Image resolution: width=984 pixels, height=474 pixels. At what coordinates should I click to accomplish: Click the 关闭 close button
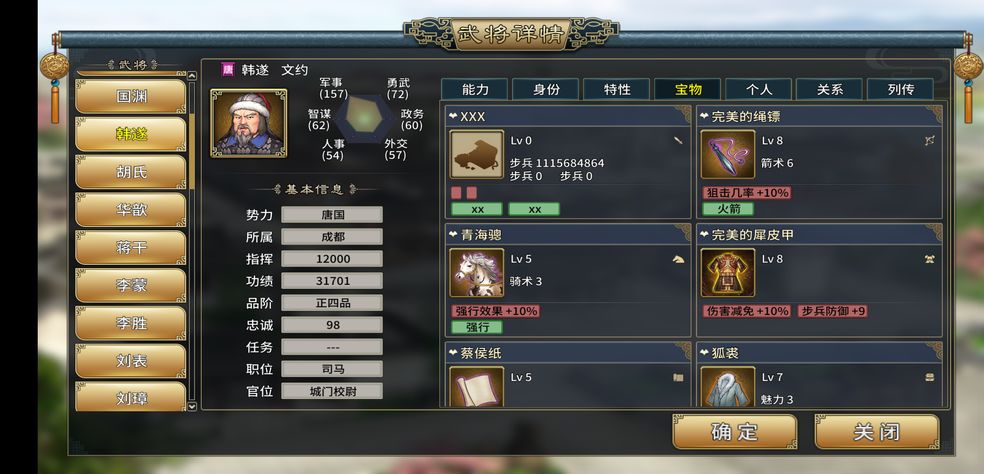coord(877,431)
